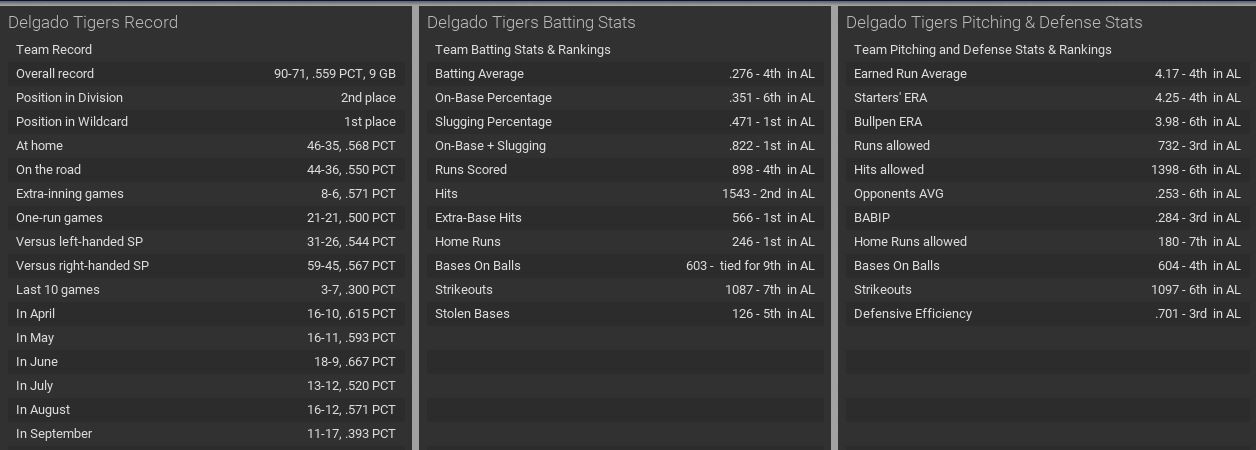Viewport: 1256px width, 450px height.
Task: Click the Stolen Bases stat row
Action: point(625,314)
